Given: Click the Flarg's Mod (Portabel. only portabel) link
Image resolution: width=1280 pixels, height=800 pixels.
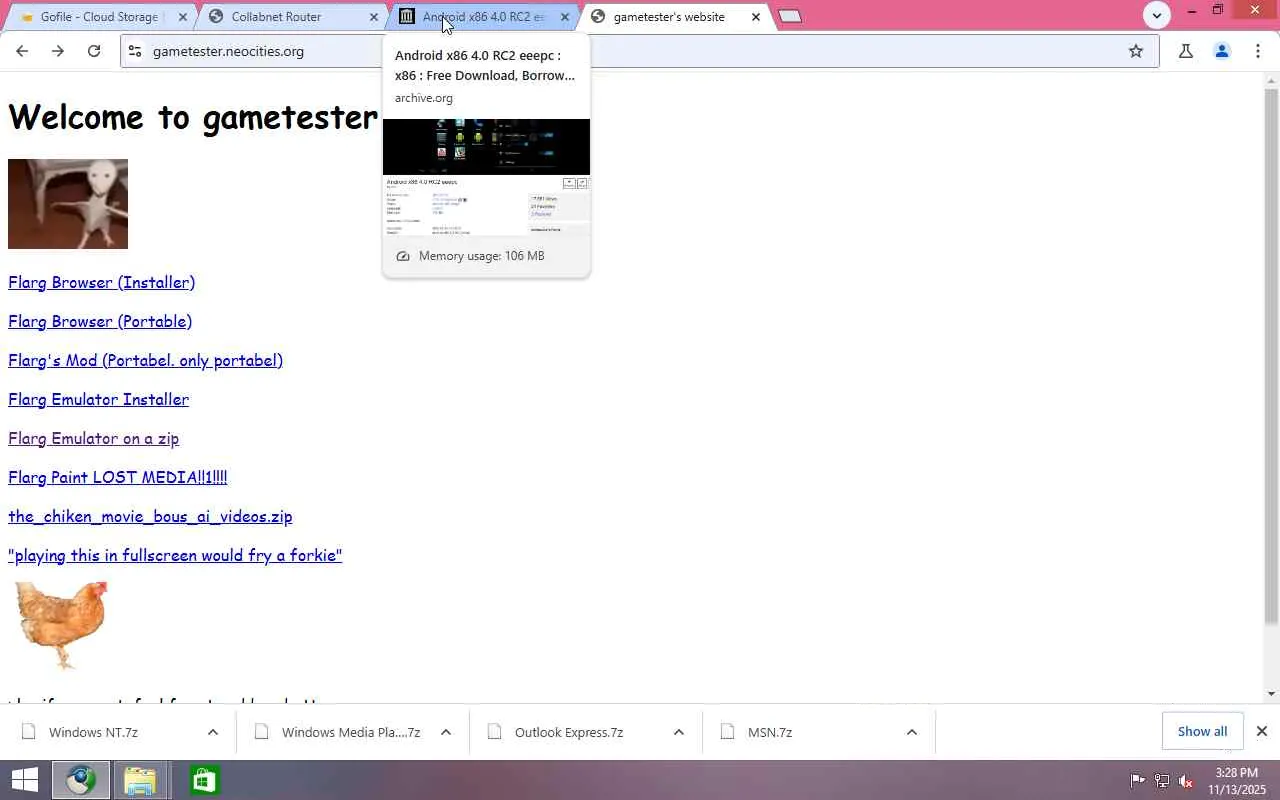Looking at the screenshot, I should tap(145, 360).
